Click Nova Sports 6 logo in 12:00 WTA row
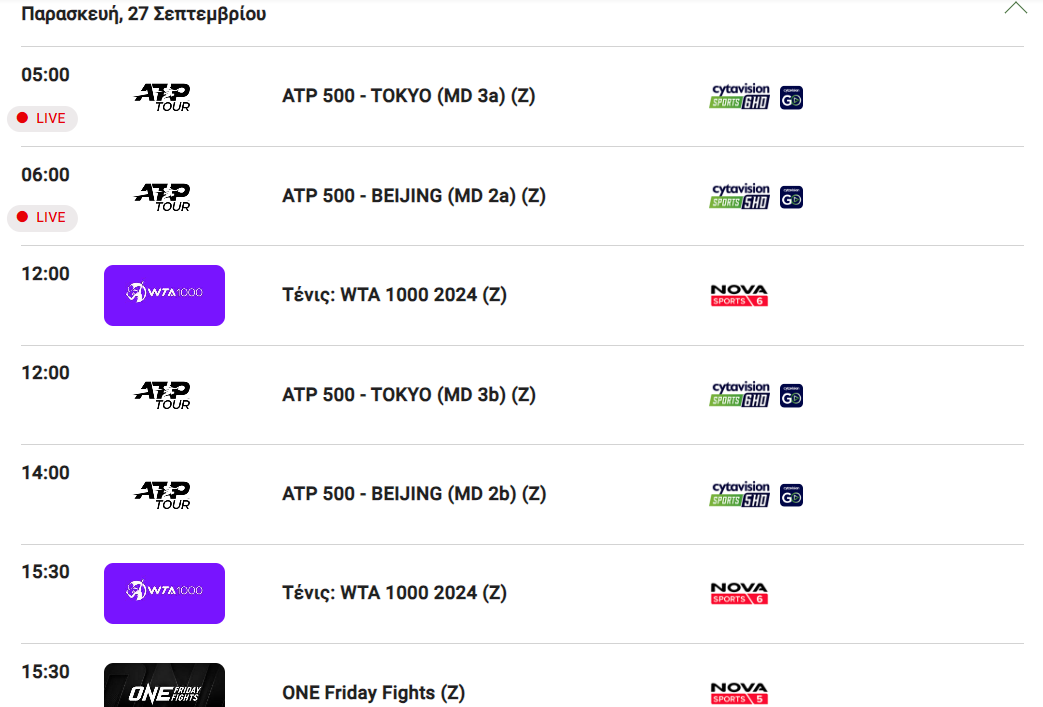Screen dimensions: 1043x707 click(x=739, y=295)
